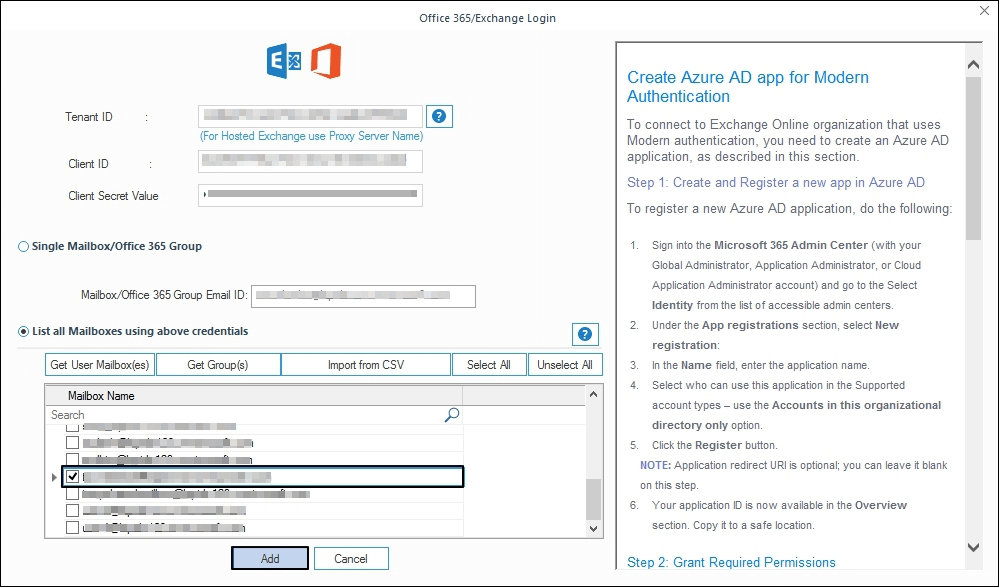This screenshot has width=999, height=587.
Task: Click Select All mailboxes button
Action: [x=489, y=365]
